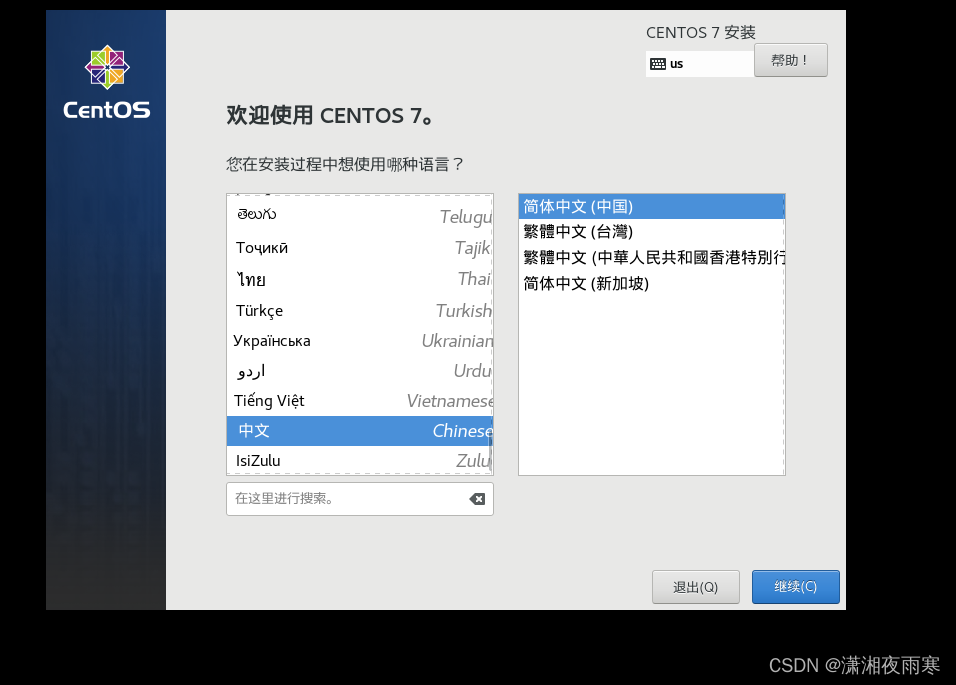This screenshot has width=956, height=685.
Task: Click the language list scrollbar
Action: (491, 451)
